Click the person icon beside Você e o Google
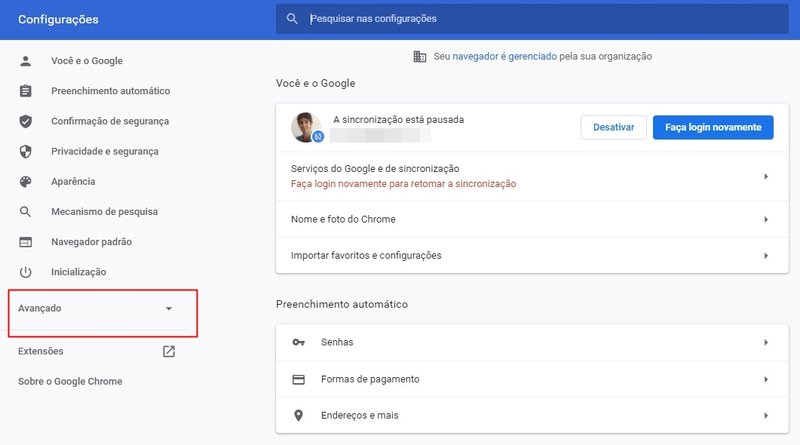 [26, 61]
